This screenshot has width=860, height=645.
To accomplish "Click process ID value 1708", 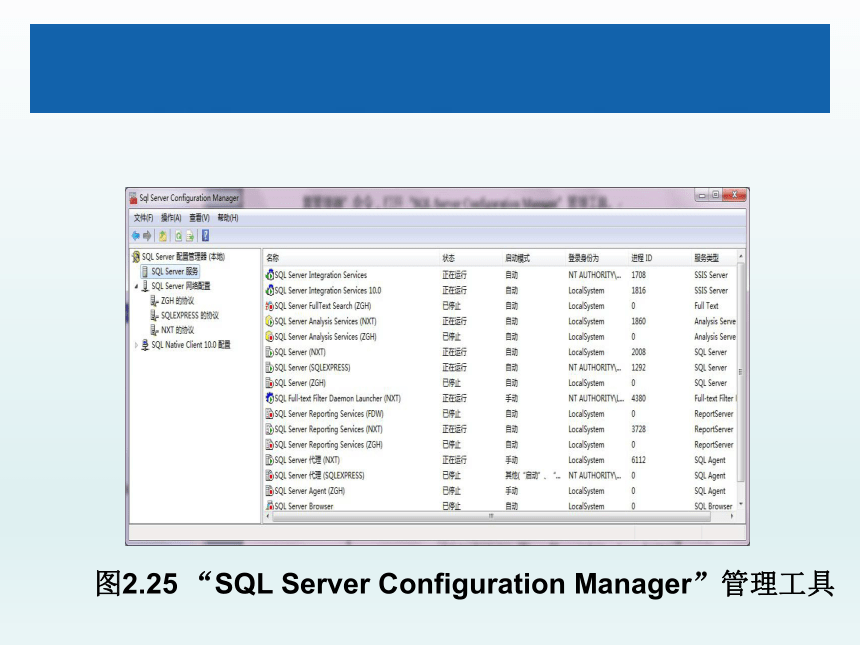I will click(638, 275).
